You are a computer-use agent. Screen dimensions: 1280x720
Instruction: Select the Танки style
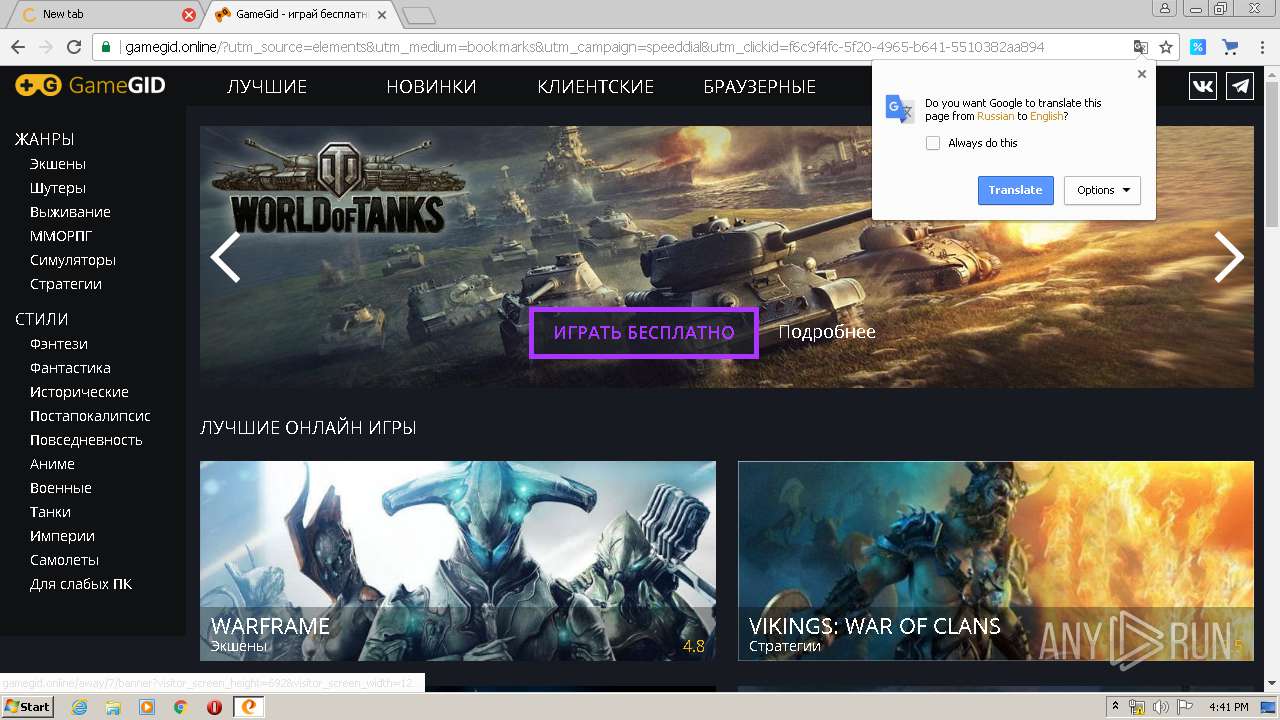click(x=50, y=512)
